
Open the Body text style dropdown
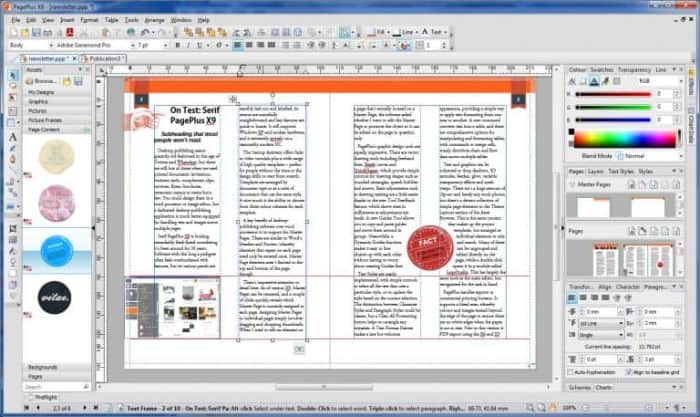click(x=51, y=45)
